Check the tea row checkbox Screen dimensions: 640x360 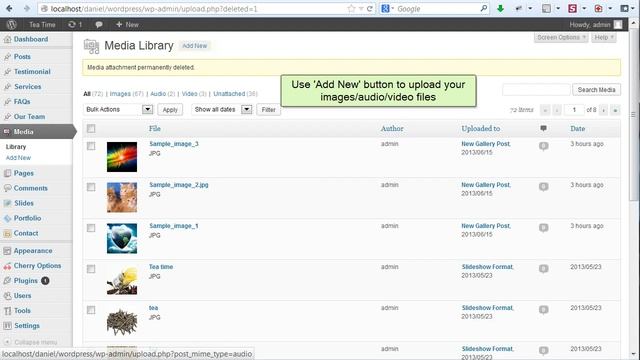91,310
